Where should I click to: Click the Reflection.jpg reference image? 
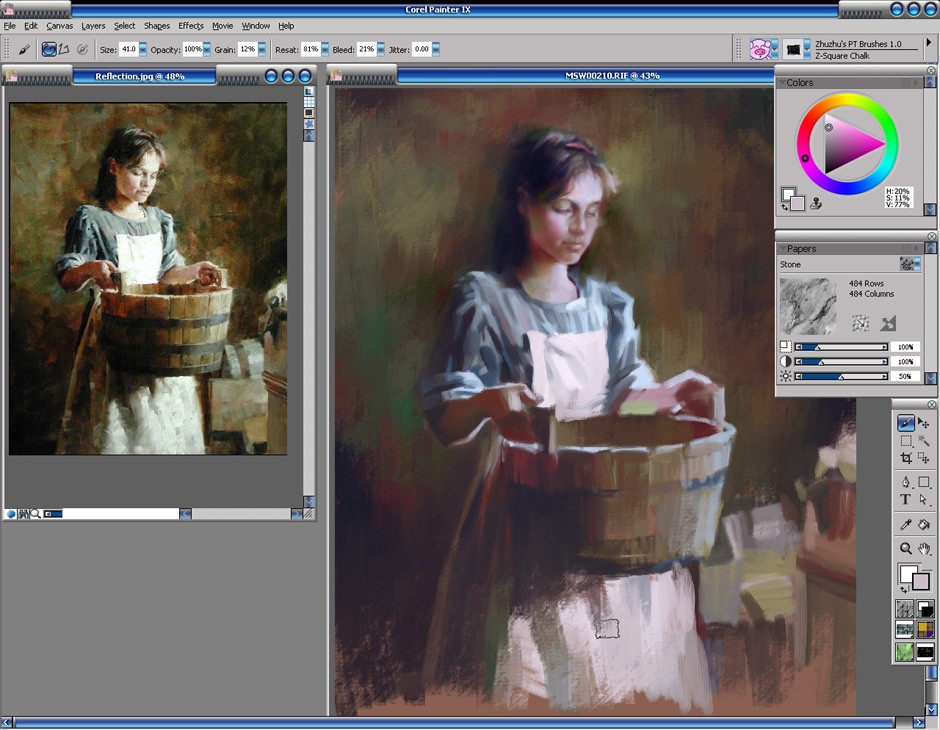coord(148,279)
